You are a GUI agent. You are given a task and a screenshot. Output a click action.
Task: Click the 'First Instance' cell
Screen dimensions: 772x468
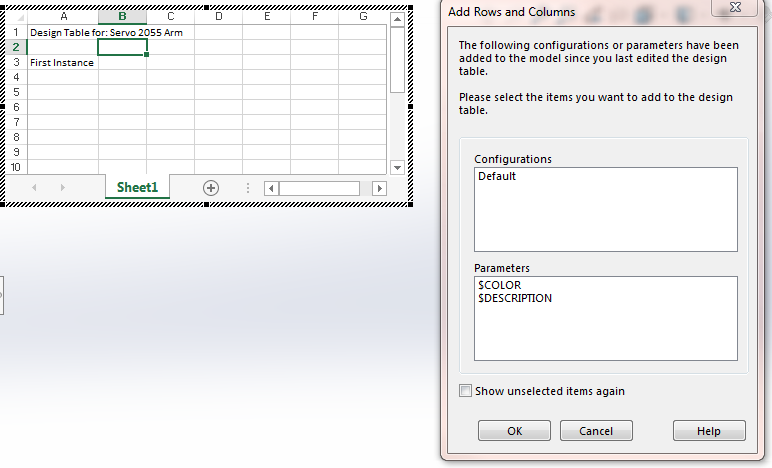pyautogui.click(x=63, y=62)
